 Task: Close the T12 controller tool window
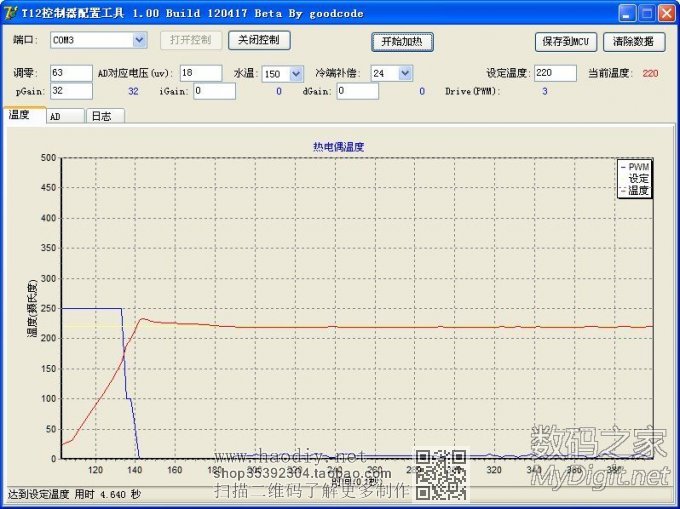(666, 13)
